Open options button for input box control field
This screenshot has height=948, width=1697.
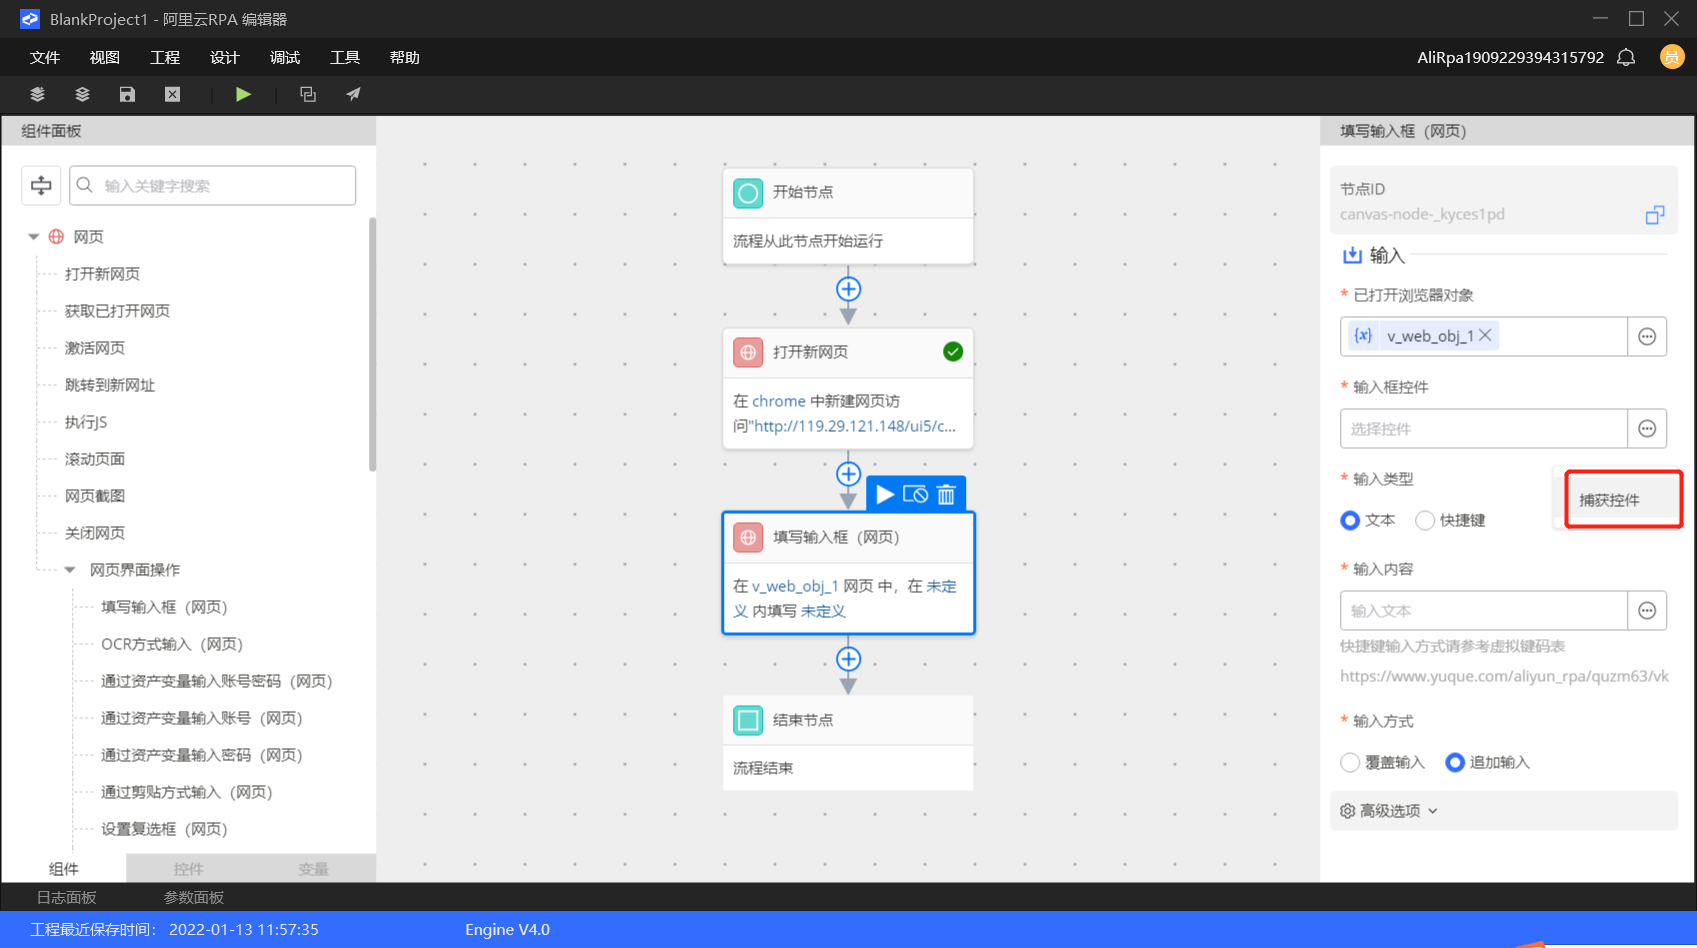1647,429
